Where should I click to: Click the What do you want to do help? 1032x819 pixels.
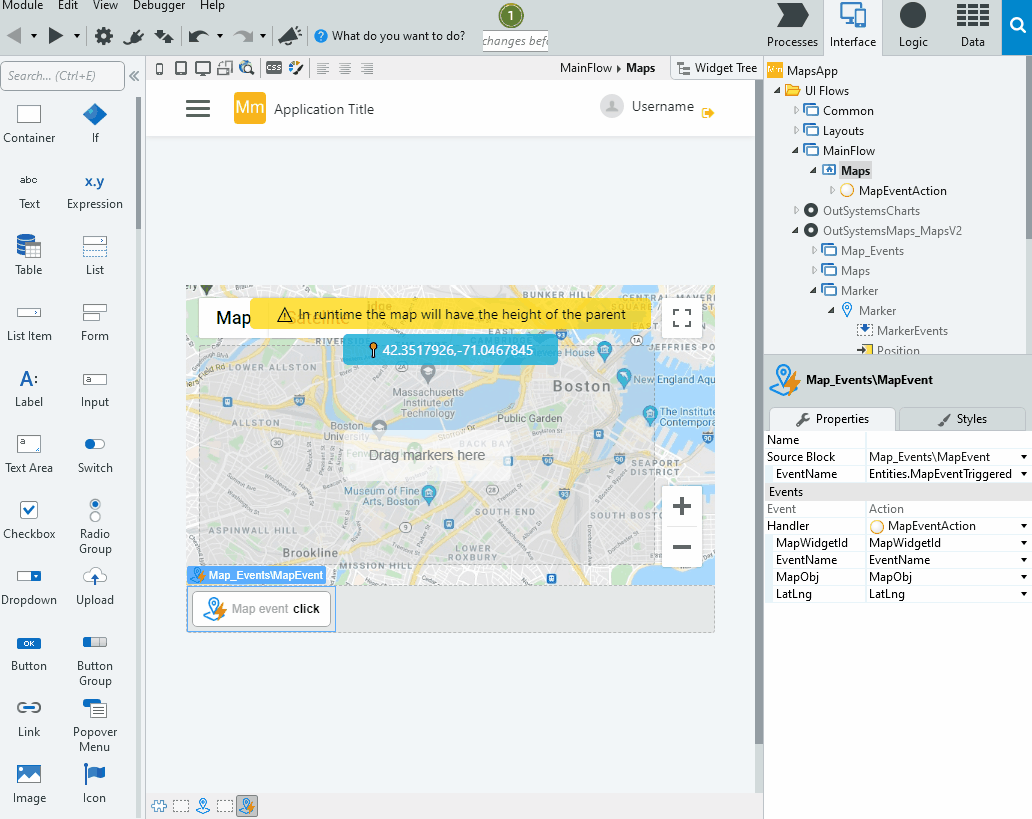click(390, 36)
